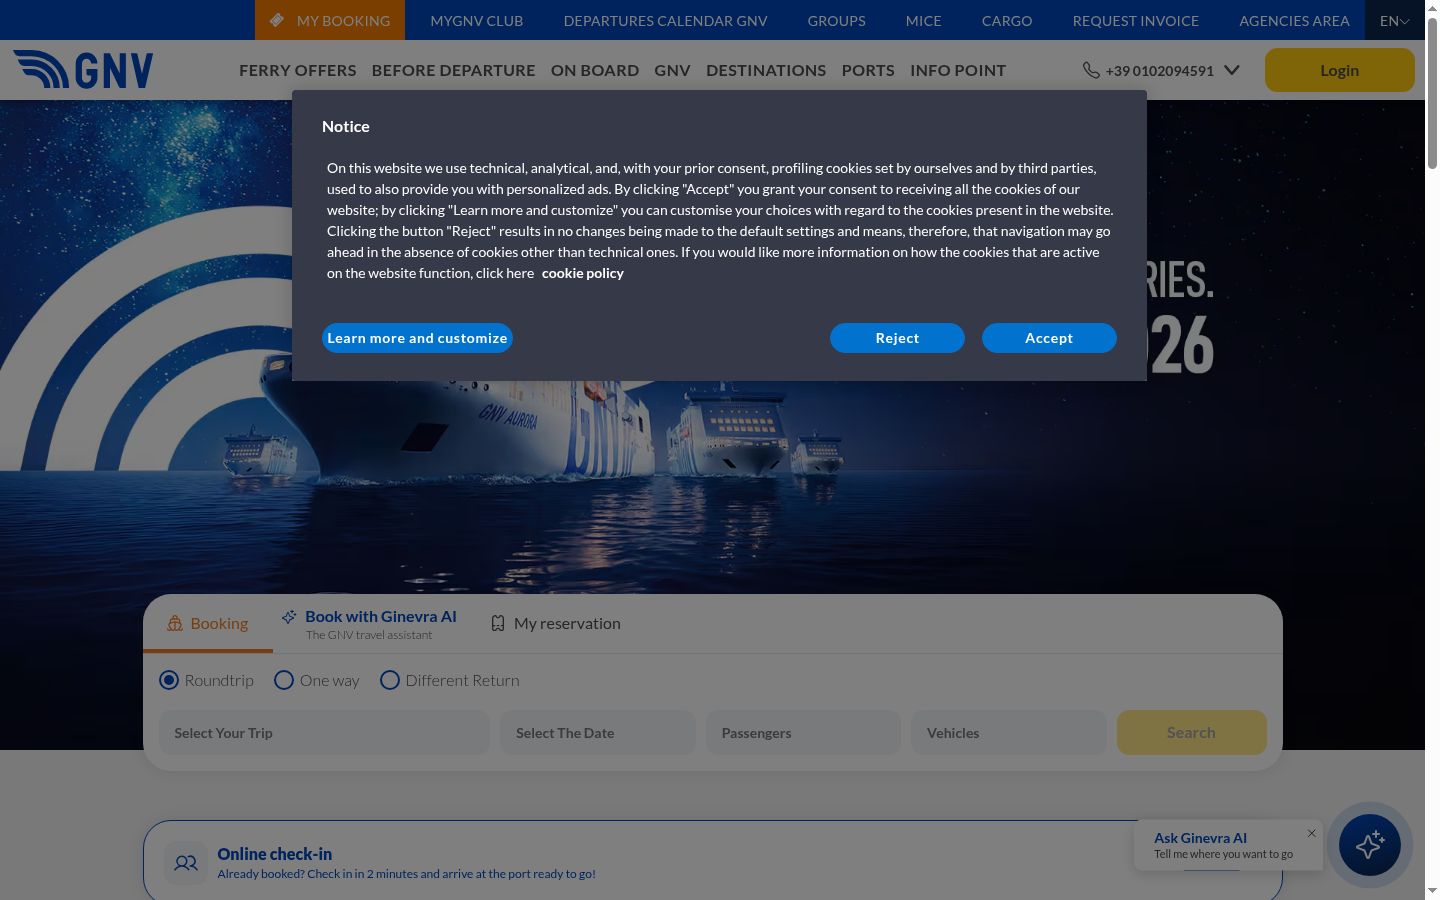Open Departures Calendar GNV

(666, 20)
